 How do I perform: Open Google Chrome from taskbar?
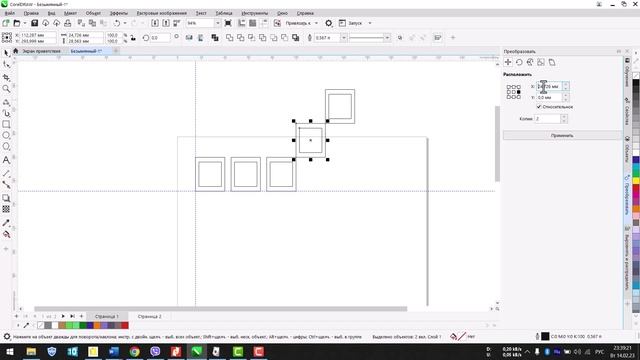[x=134, y=351]
